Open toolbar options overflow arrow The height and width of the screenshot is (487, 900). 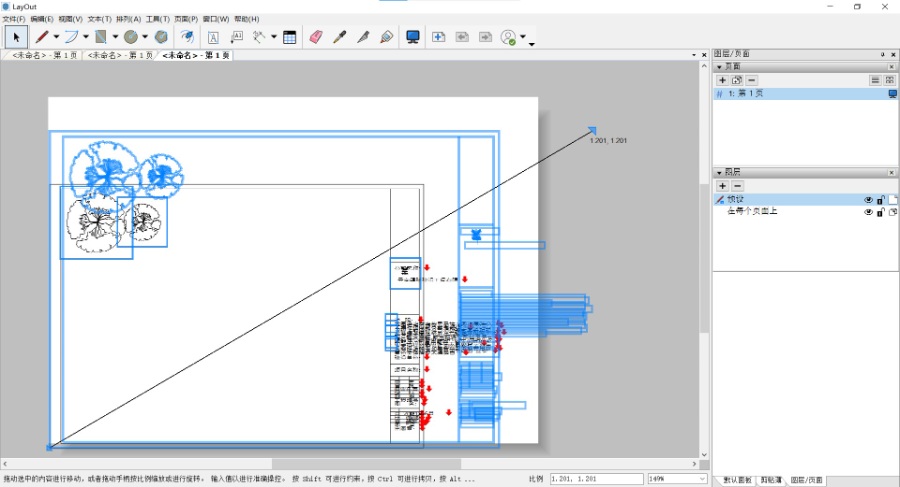pyautogui.click(x=532, y=44)
